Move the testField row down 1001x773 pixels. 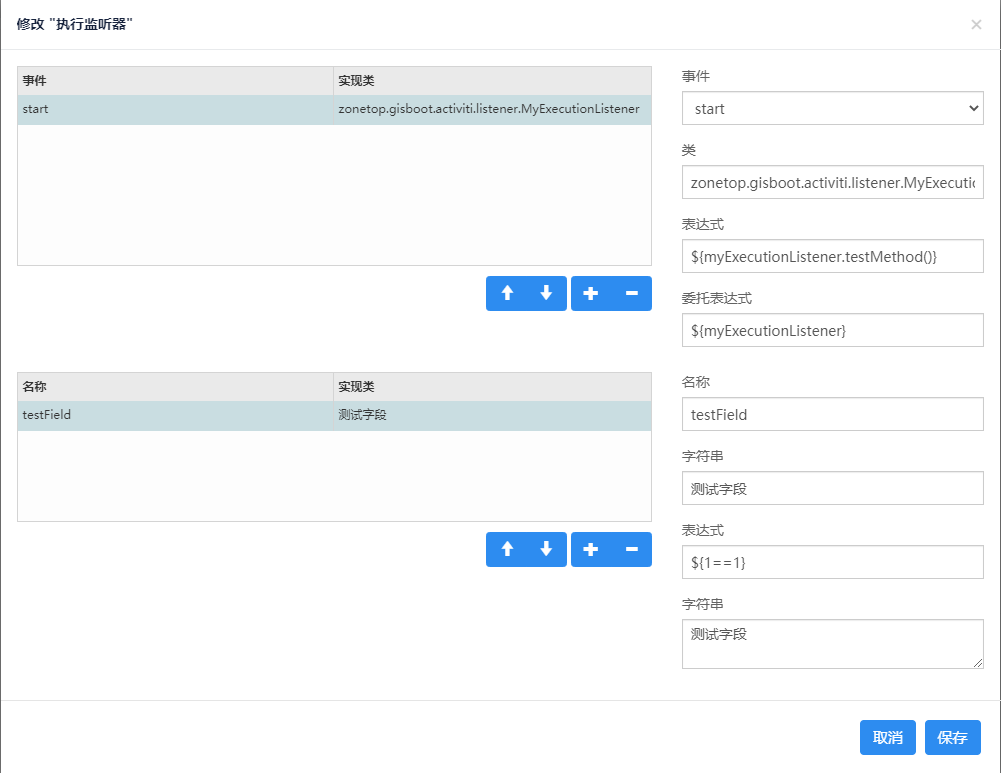click(x=546, y=549)
